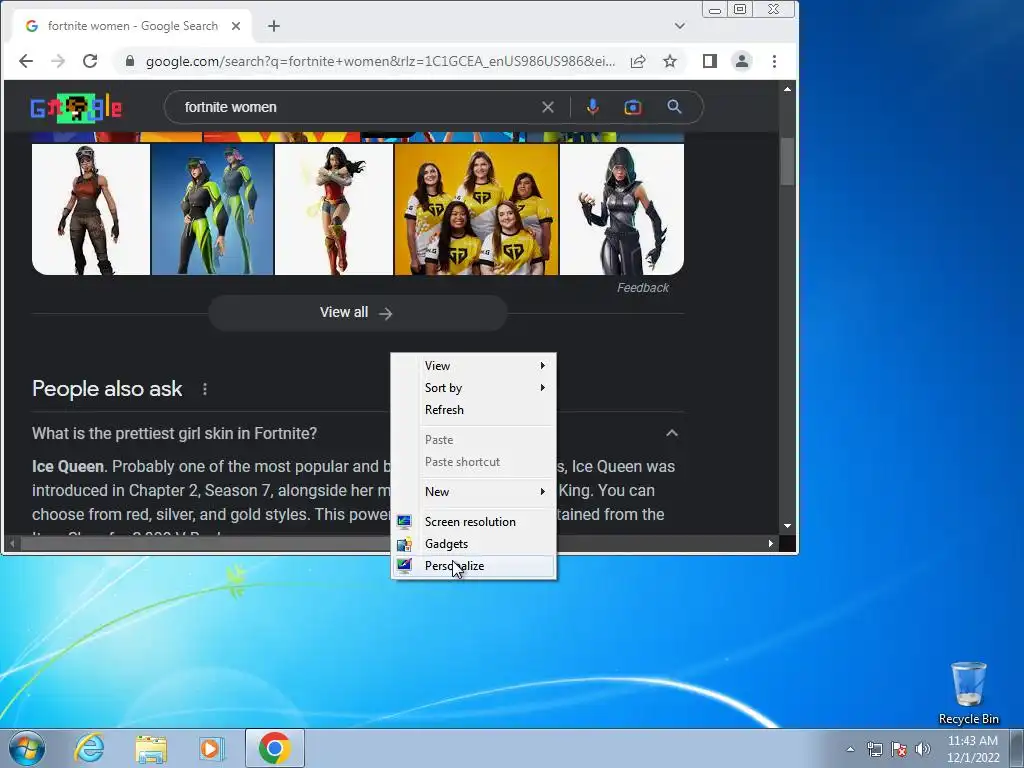
Task: Open the yellow jersey team photo
Action: click(477, 210)
